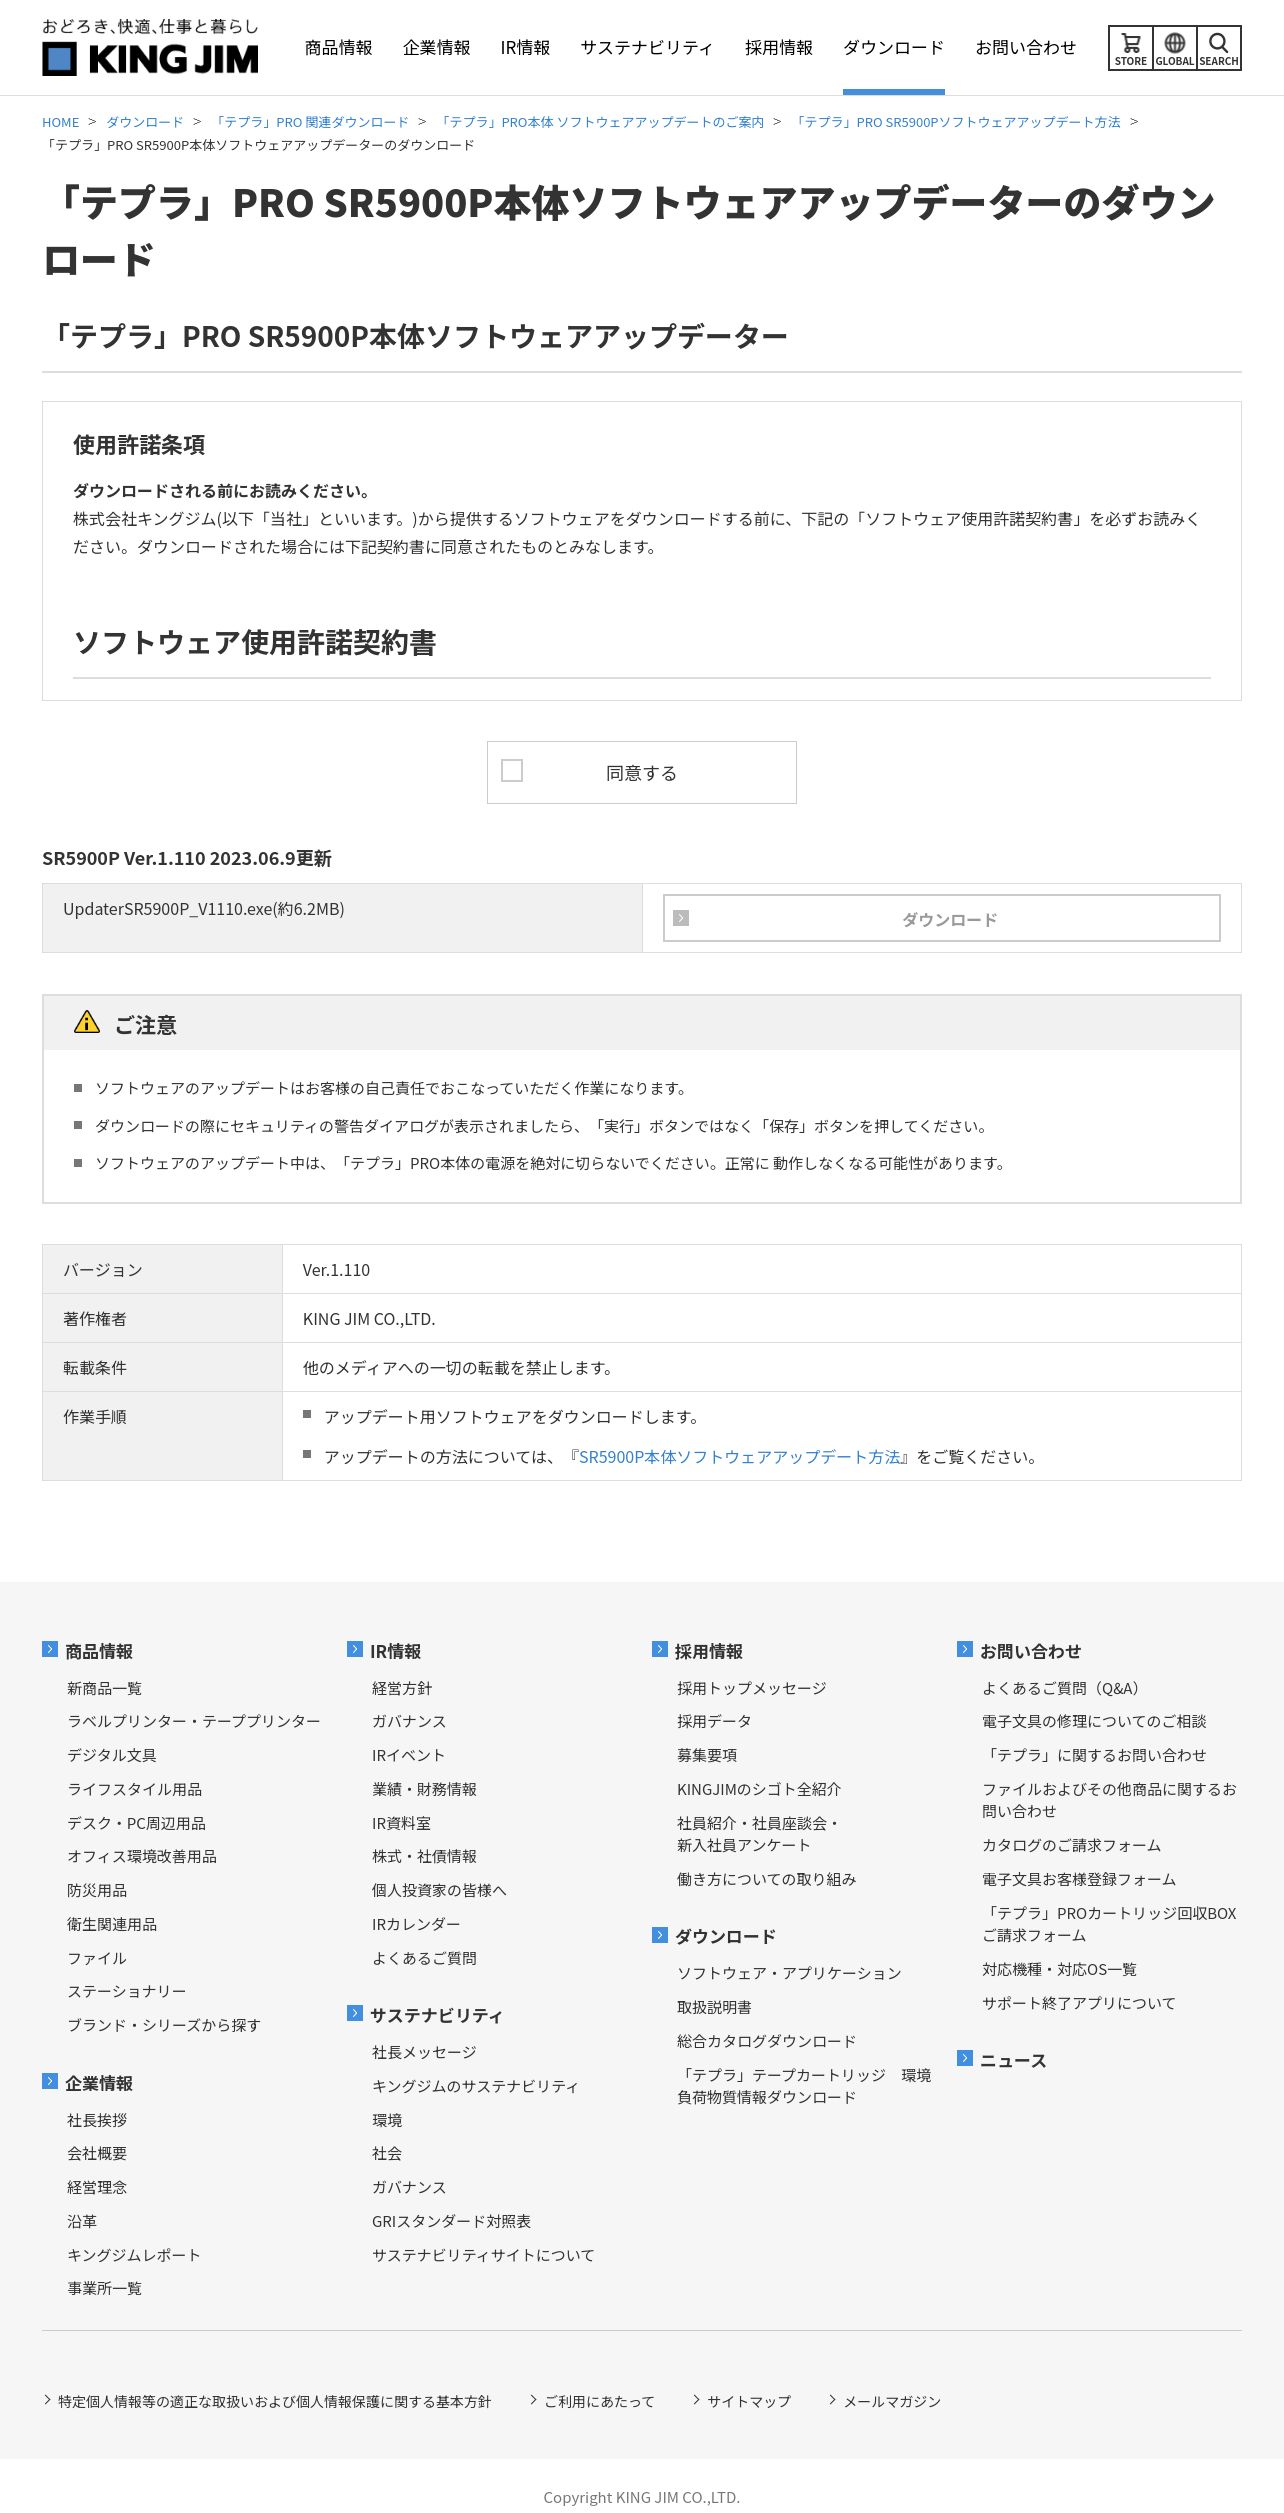Open the SEARCH magnifier icon
Viewport: 1284px width, 2513px height.
(x=1218, y=48)
